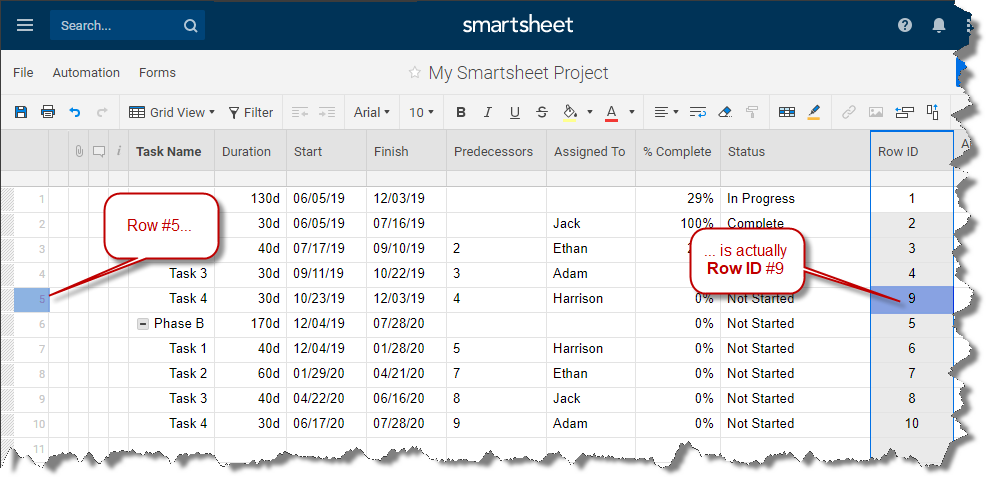This screenshot has height=477, width=986.
Task: Star the My Smartsheet Project sheet
Action: pos(414,72)
